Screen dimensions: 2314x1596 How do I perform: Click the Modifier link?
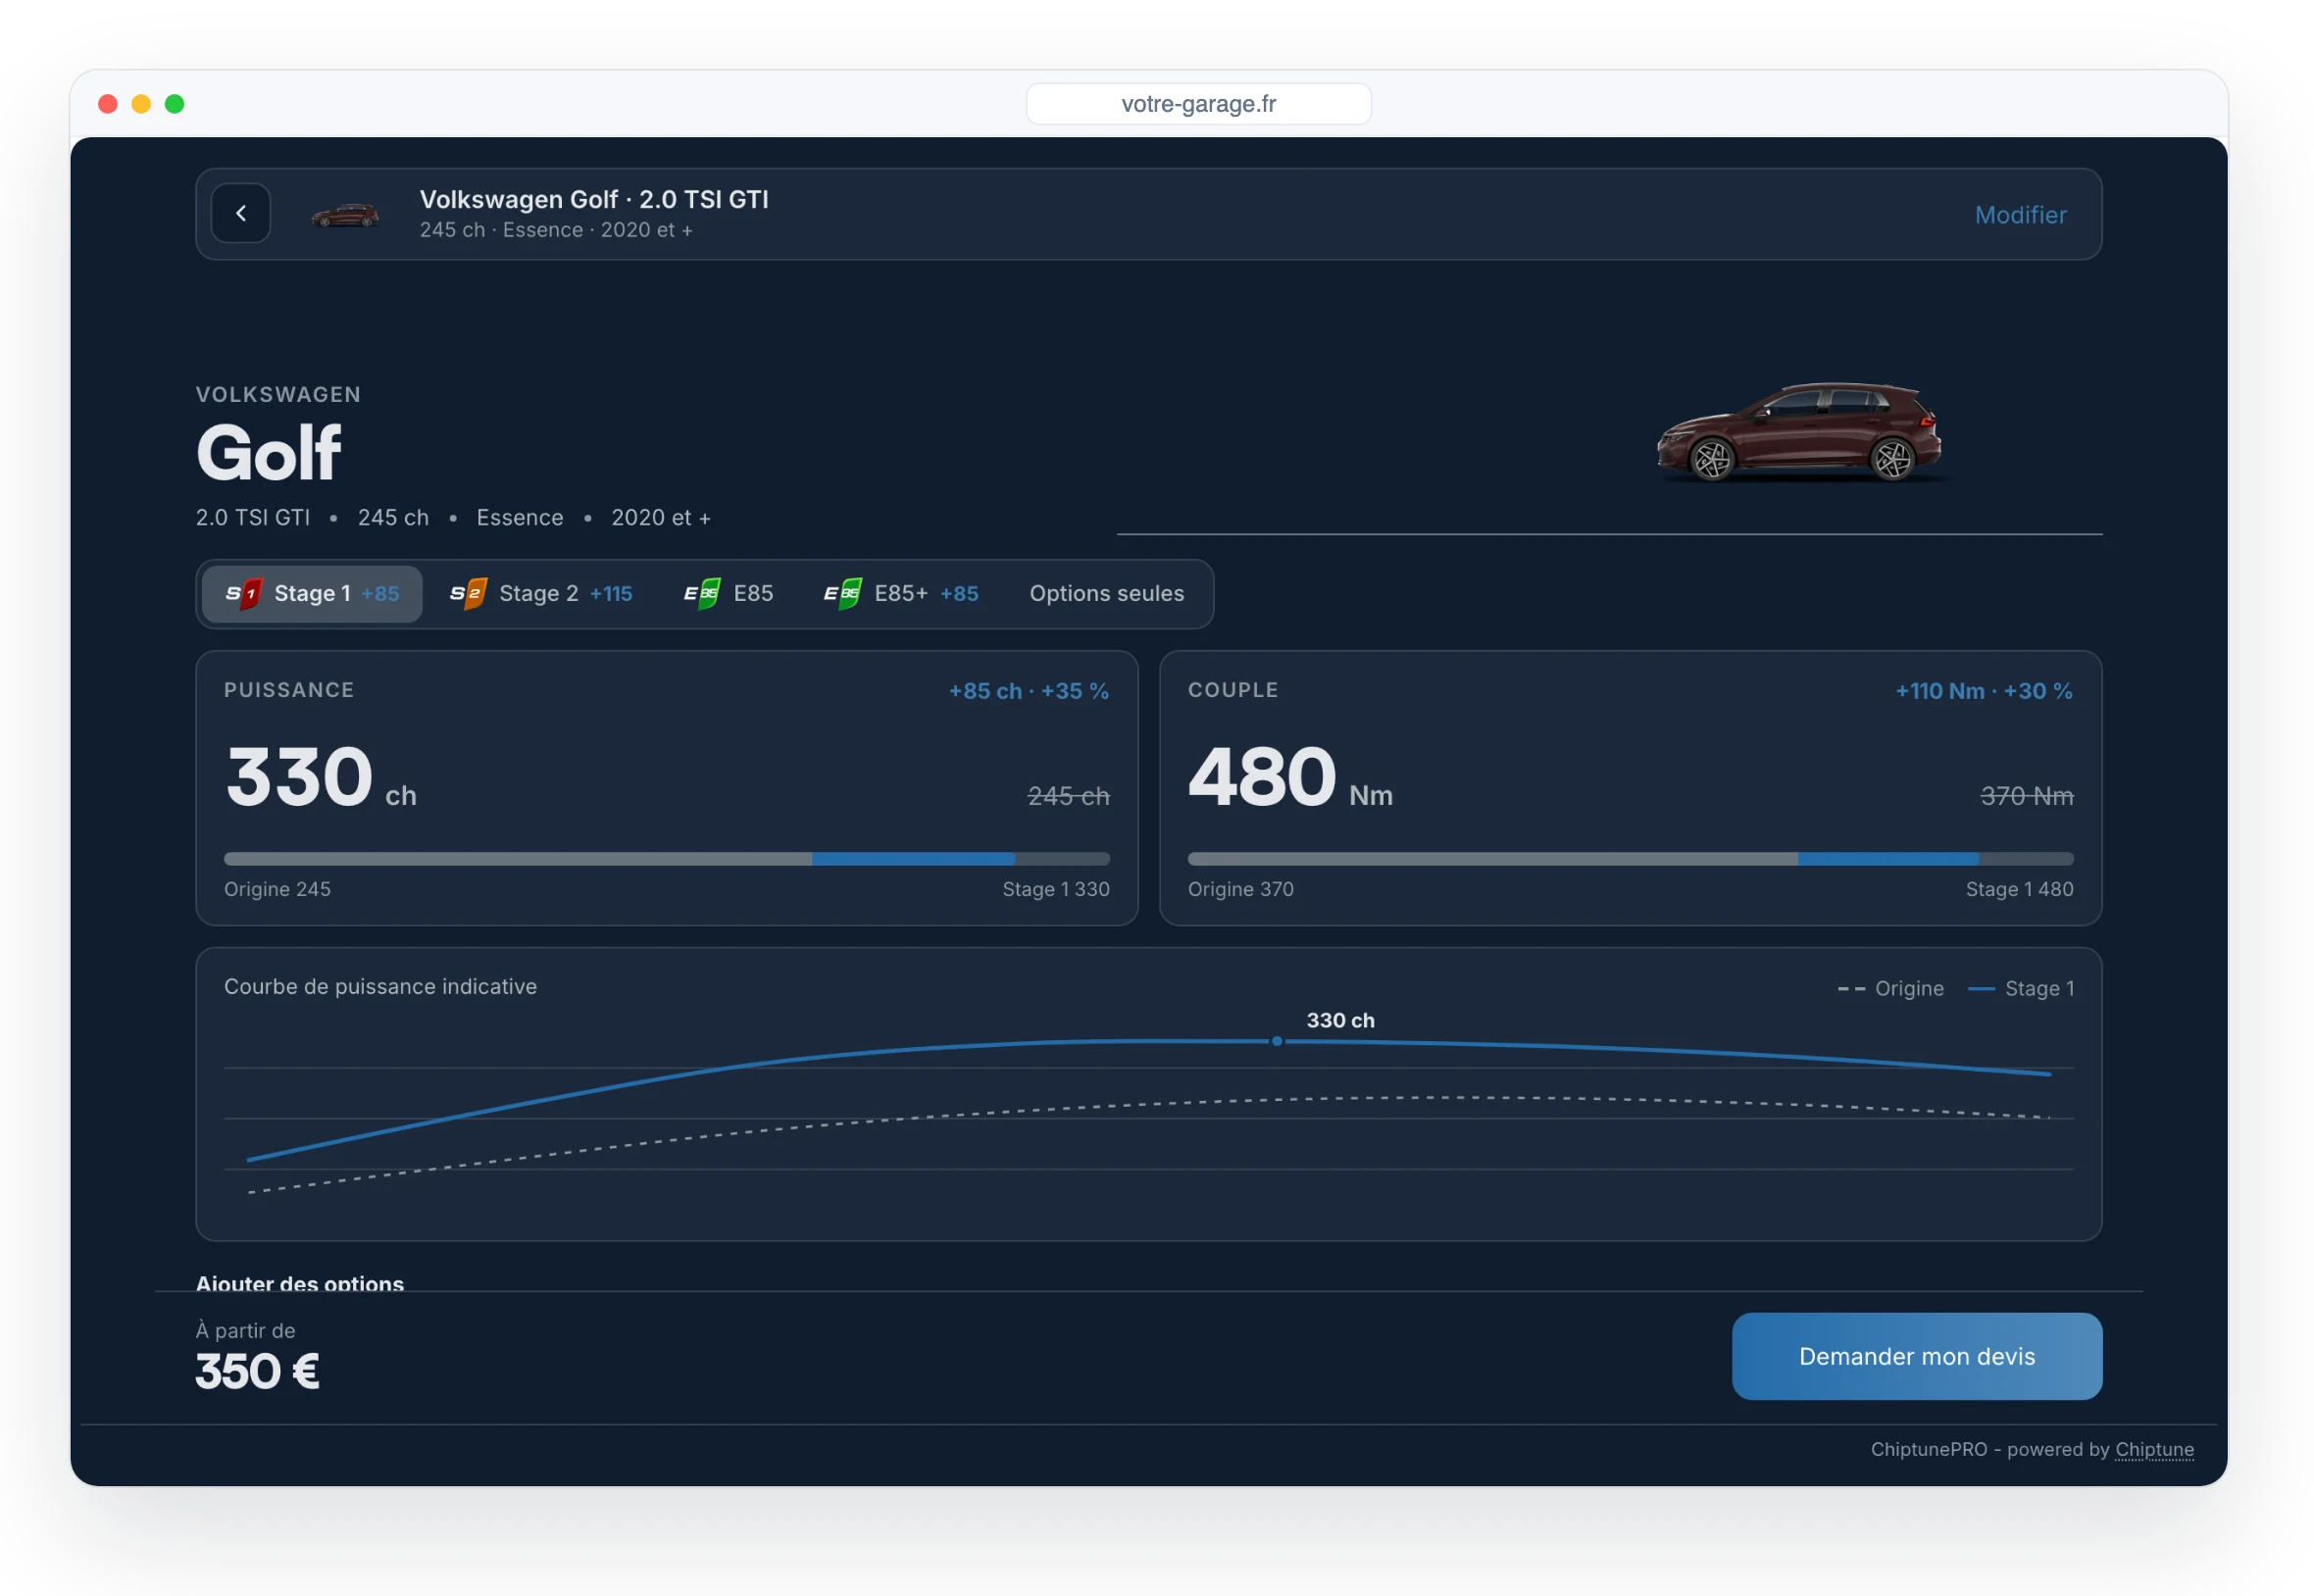tap(2020, 214)
